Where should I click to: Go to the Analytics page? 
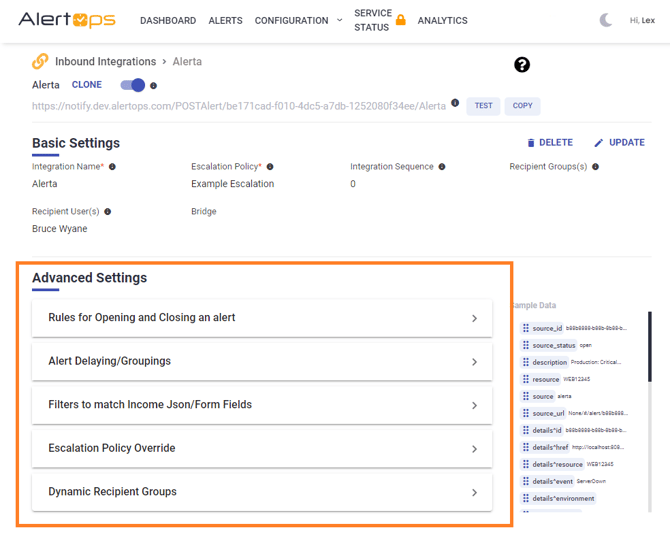point(442,20)
